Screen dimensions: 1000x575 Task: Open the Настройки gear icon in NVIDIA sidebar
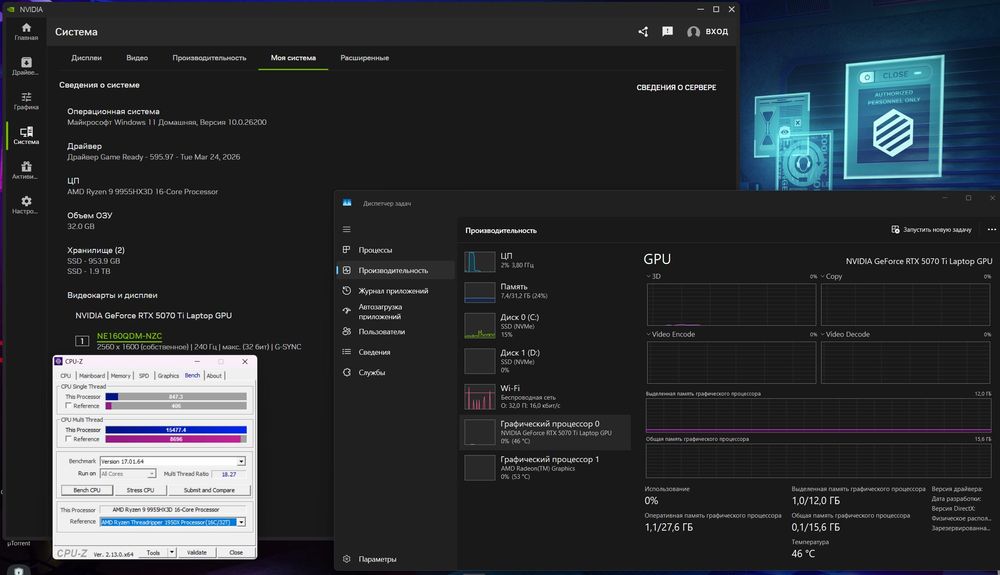point(26,201)
